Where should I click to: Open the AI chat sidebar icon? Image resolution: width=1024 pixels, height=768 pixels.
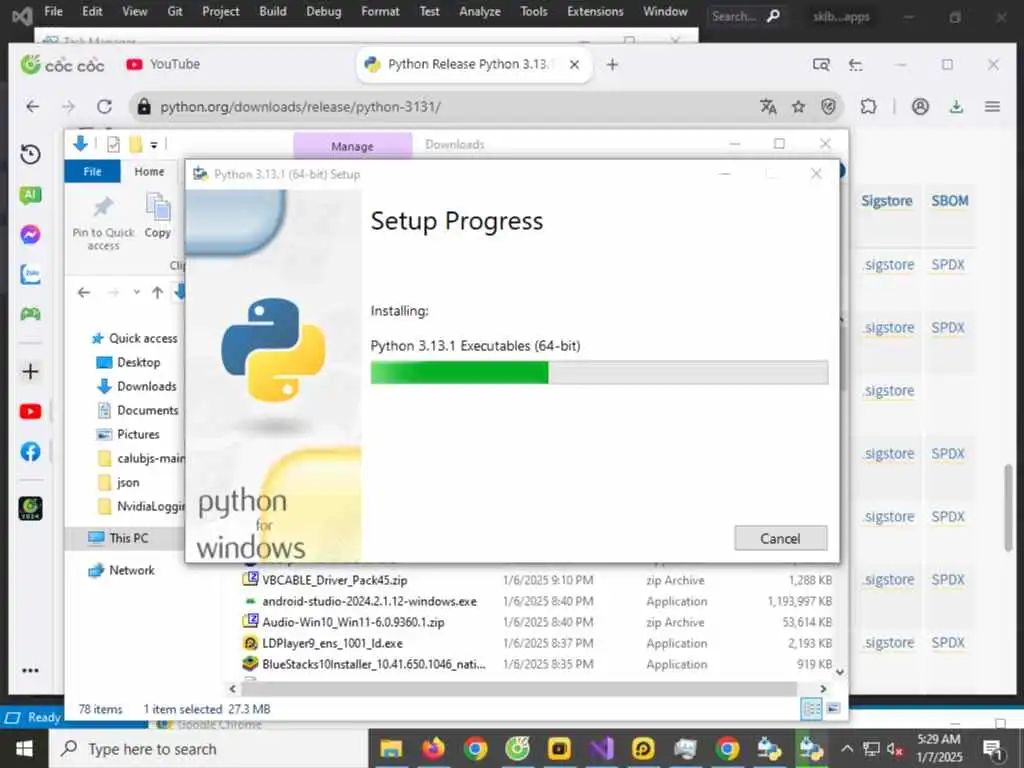tap(30, 195)
